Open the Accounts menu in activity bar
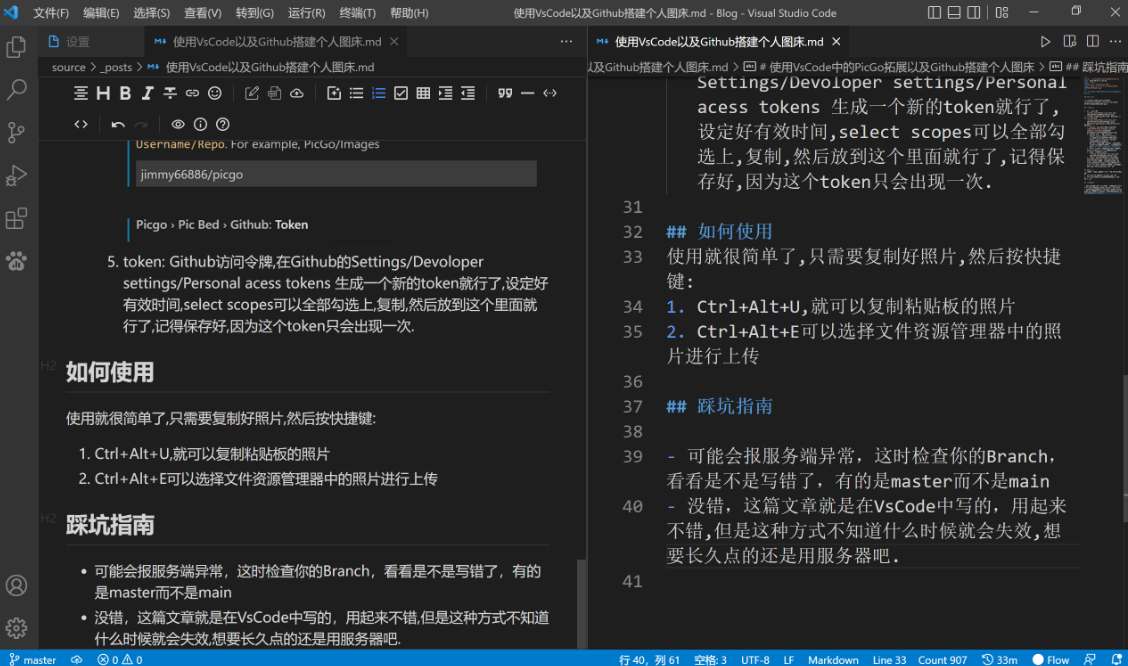 (x=16, y=585)
